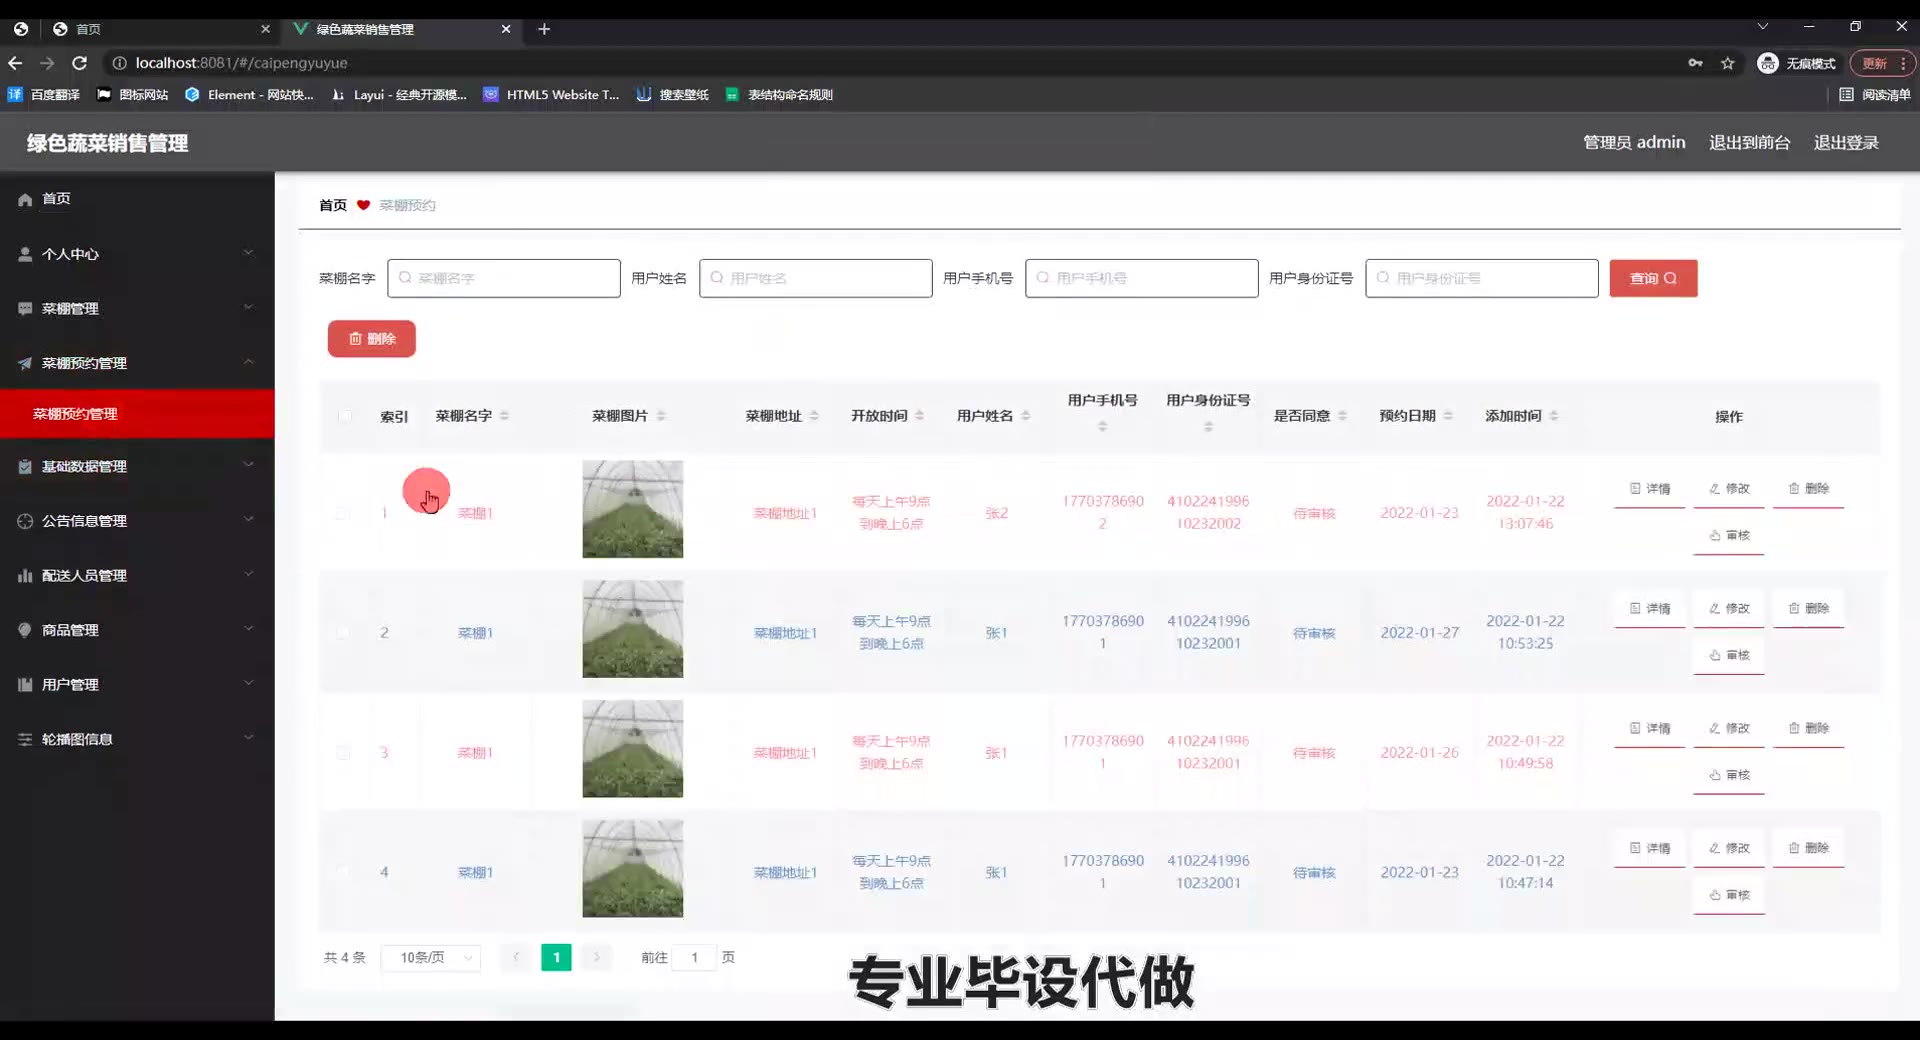This screenshot has width=1920, height=1040.
Task: Toggle the select-all checkbox in table header
Action: click(345, 416)
